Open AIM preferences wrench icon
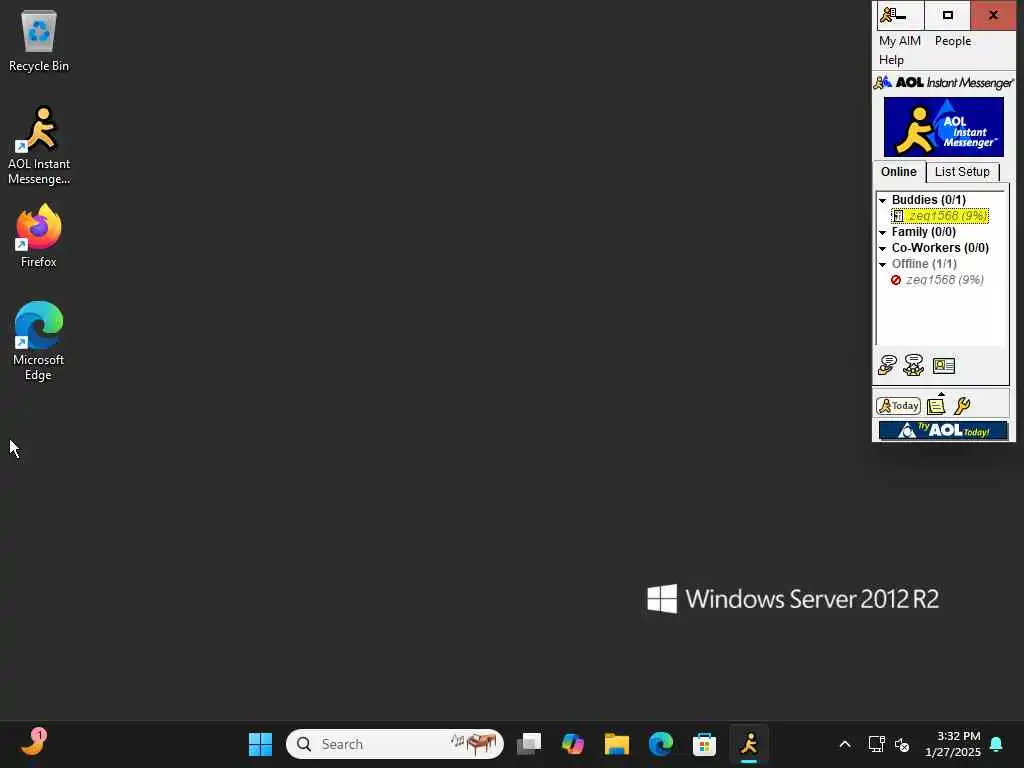1024x768 pixels. click(962, 406)
